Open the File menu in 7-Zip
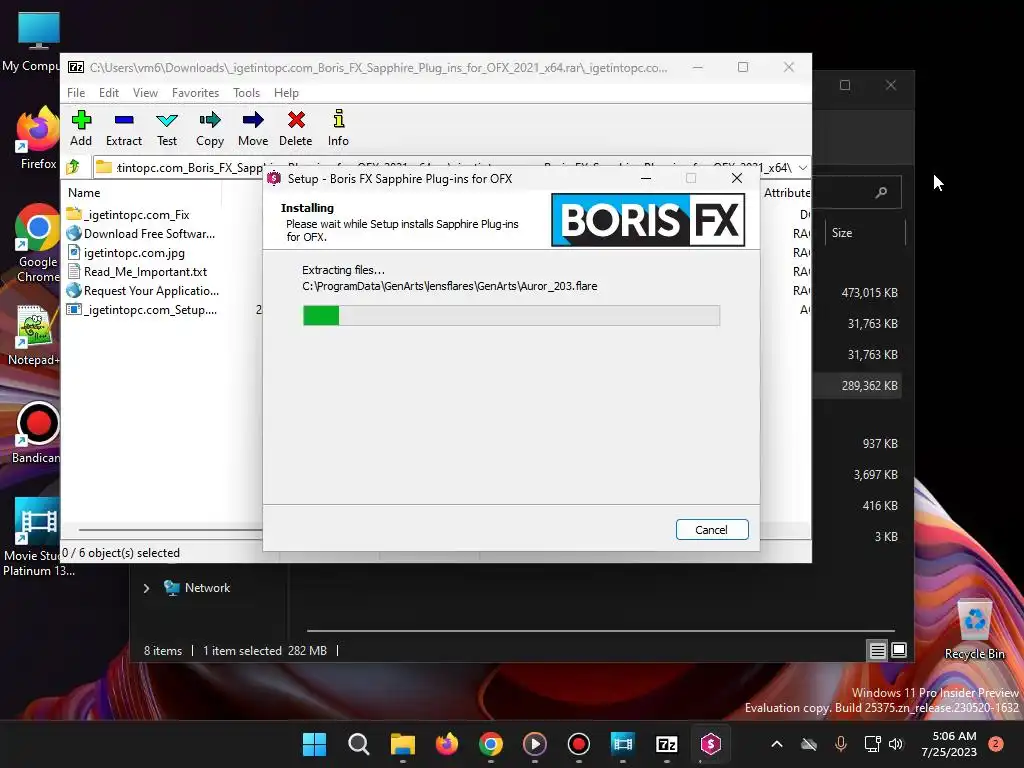Screen dimensions: 1024x768 click(76, 93)
